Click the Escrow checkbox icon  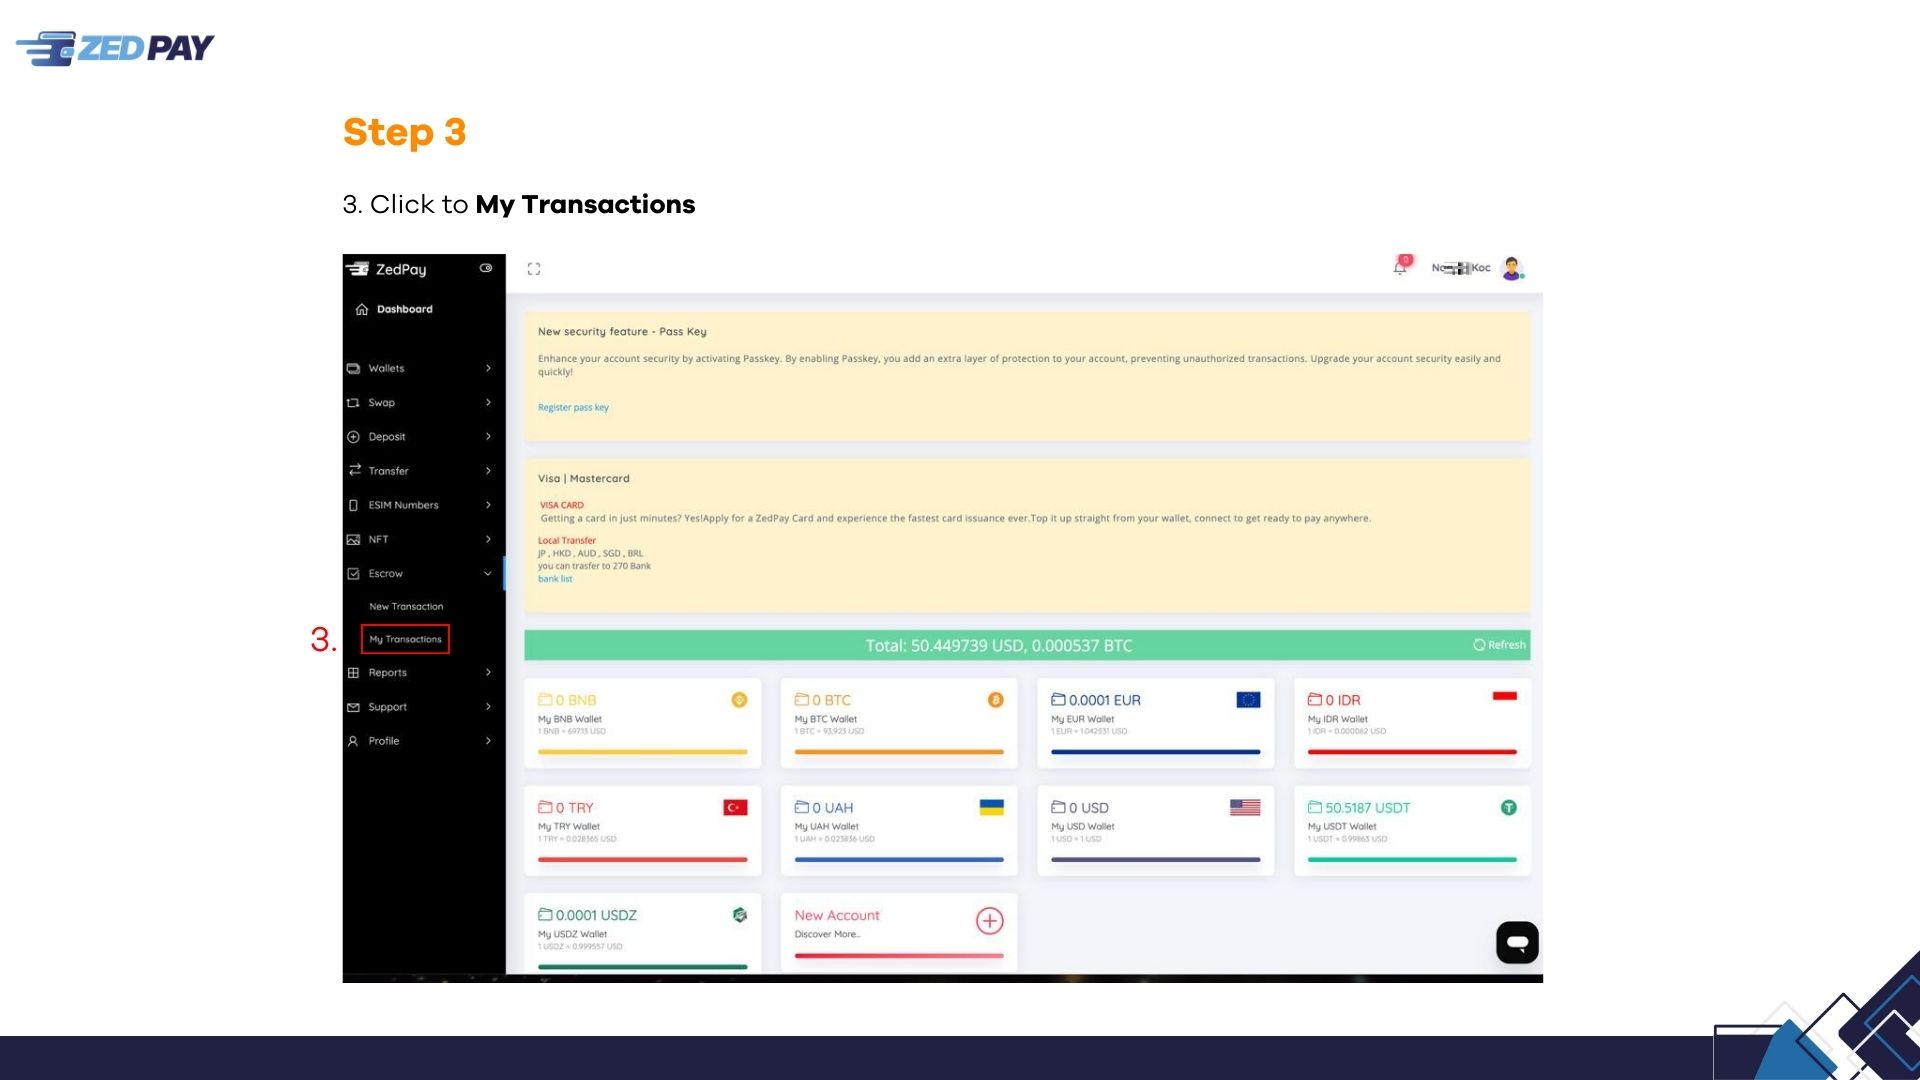(x=353, y=574)
